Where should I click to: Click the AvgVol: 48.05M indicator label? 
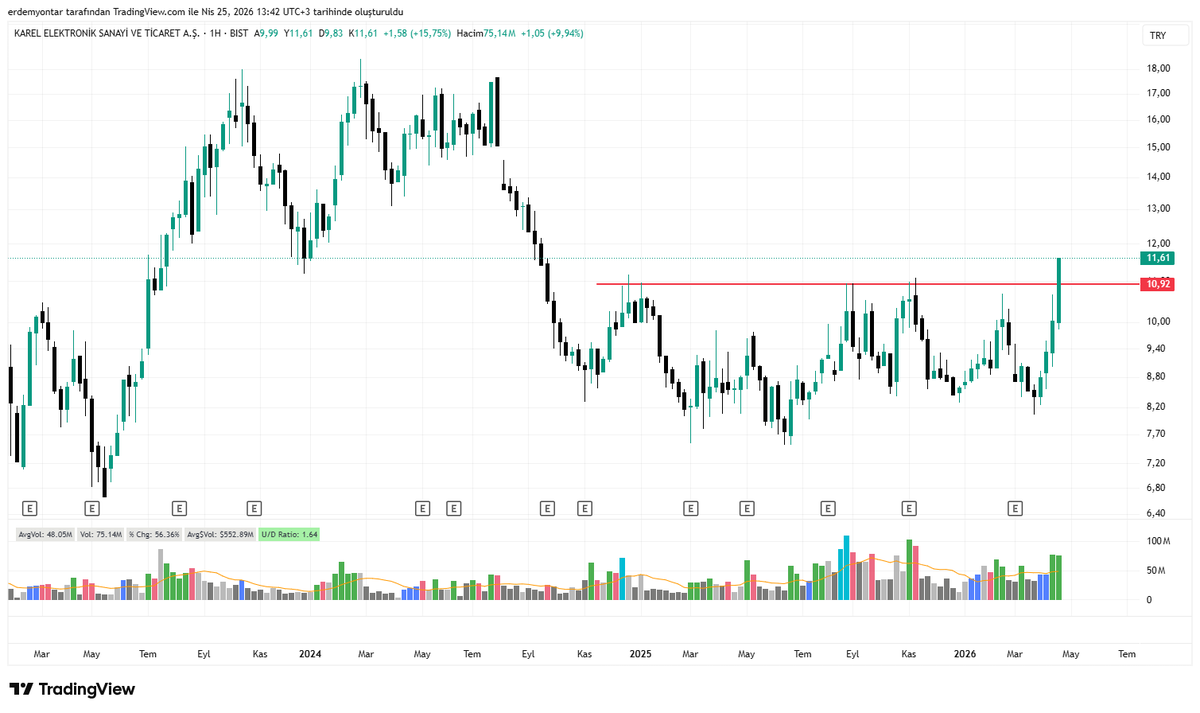pos(45,534)
